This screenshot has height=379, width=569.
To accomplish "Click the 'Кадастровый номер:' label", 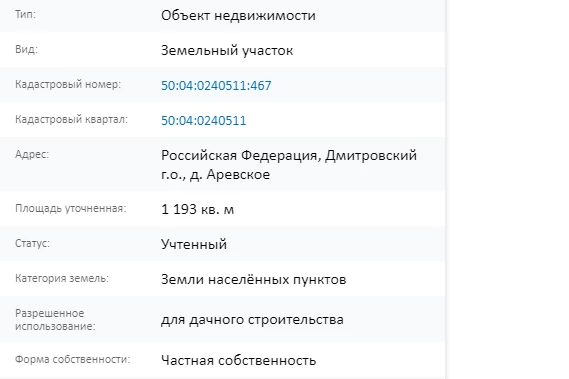I will [x=68, y=84].
